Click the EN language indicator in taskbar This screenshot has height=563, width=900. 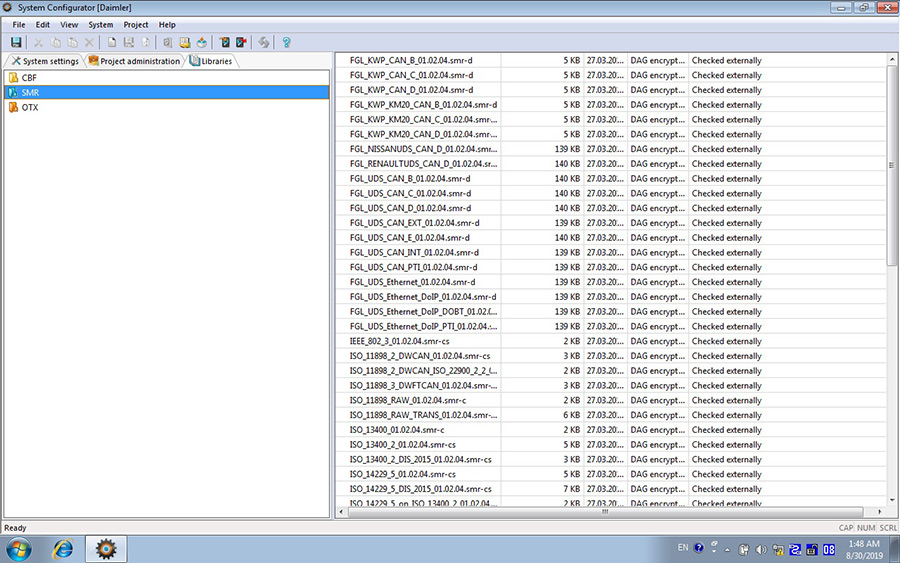[683, 548]
